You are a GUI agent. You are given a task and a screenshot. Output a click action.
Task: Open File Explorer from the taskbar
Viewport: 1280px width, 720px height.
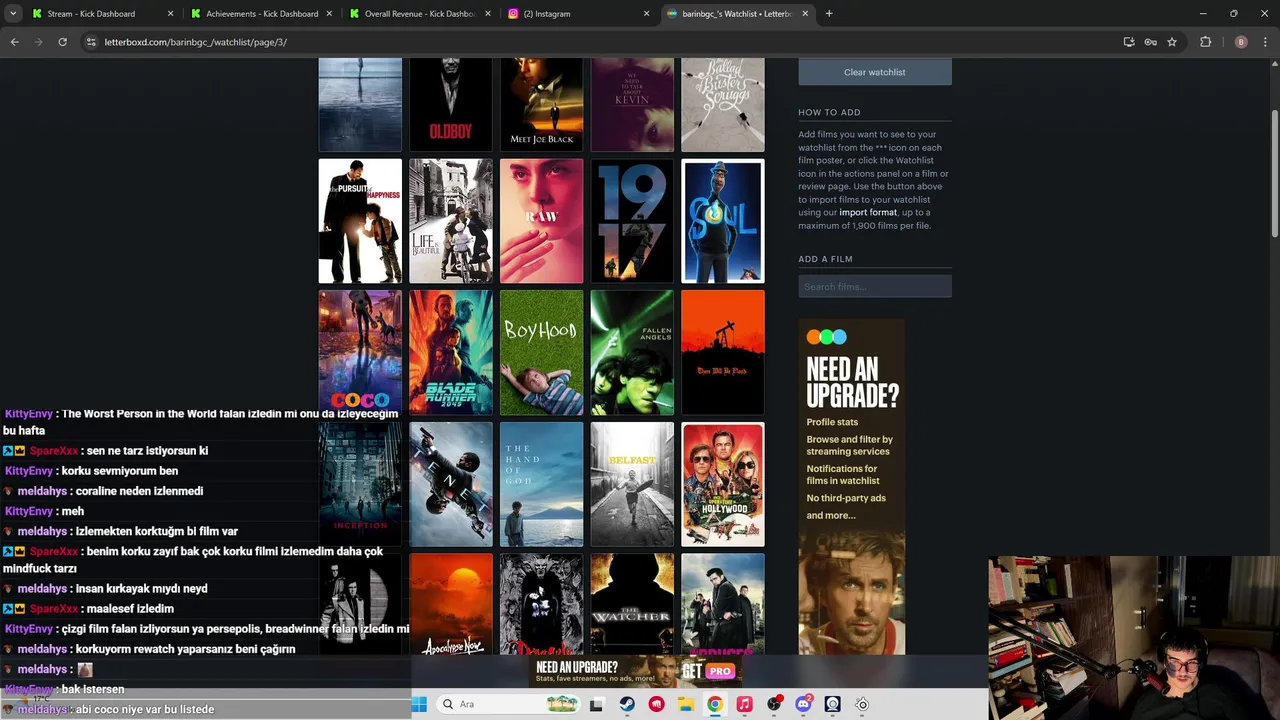point(686,704)
